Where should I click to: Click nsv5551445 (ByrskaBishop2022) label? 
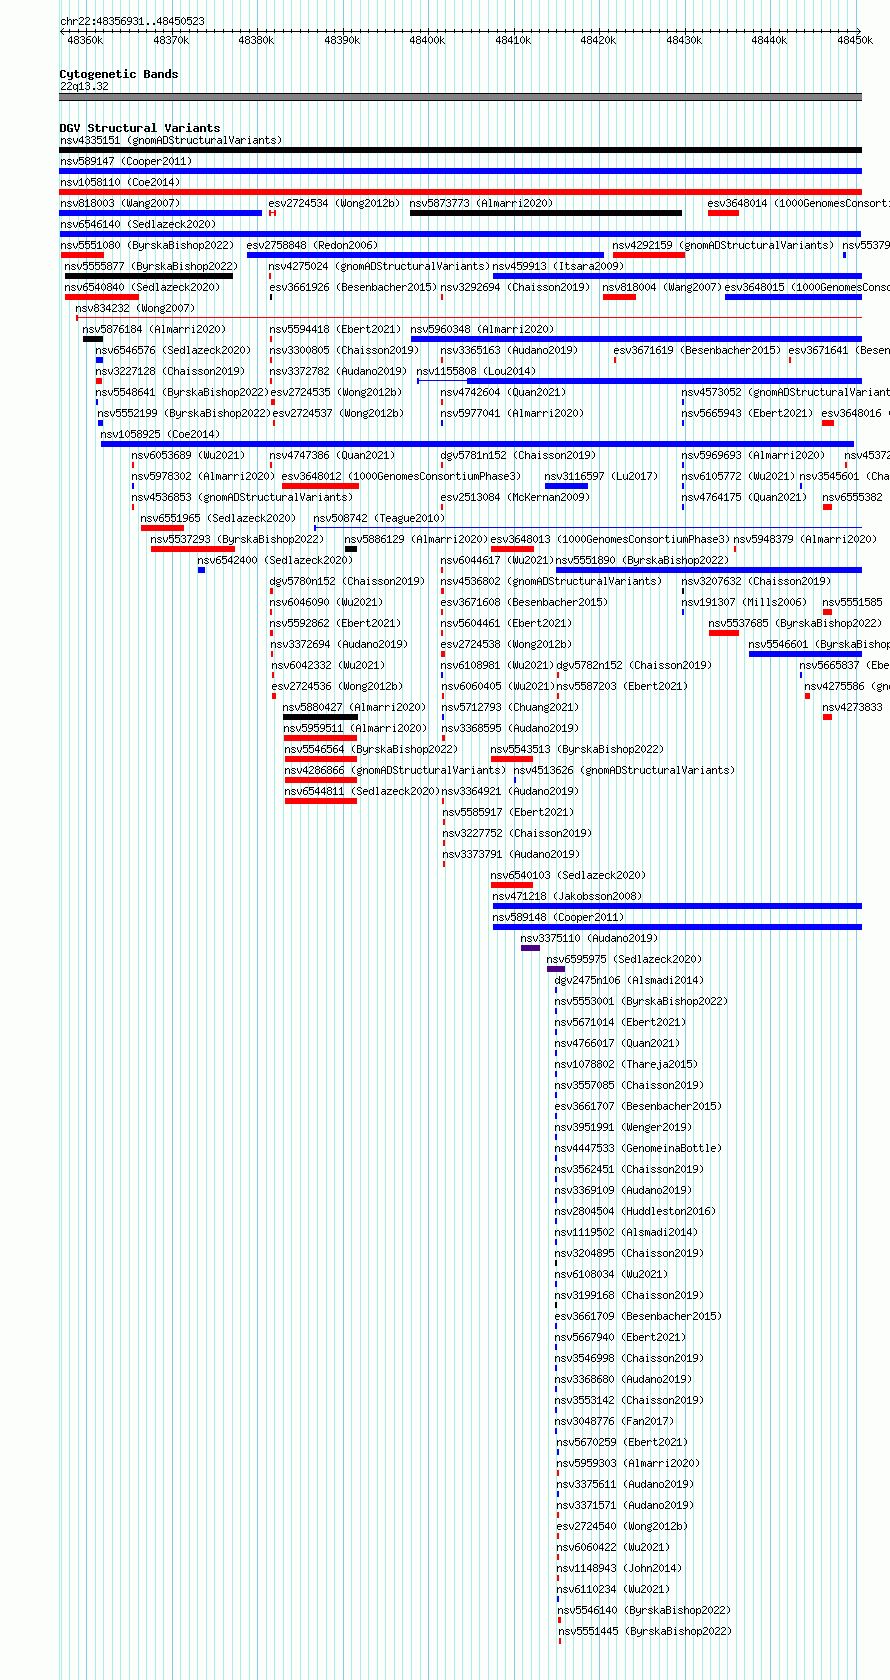coord(645,1631)
